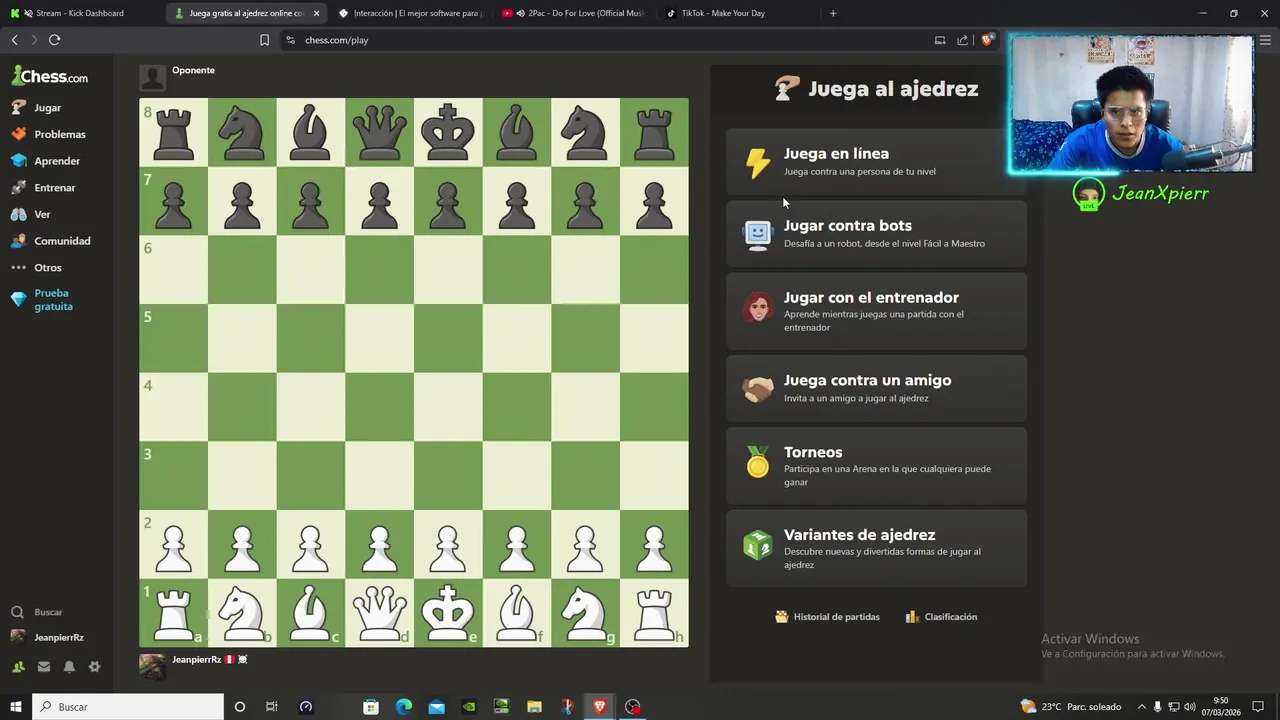Bookmark this page icon
Screen dimensions: 1280x720
264,40
